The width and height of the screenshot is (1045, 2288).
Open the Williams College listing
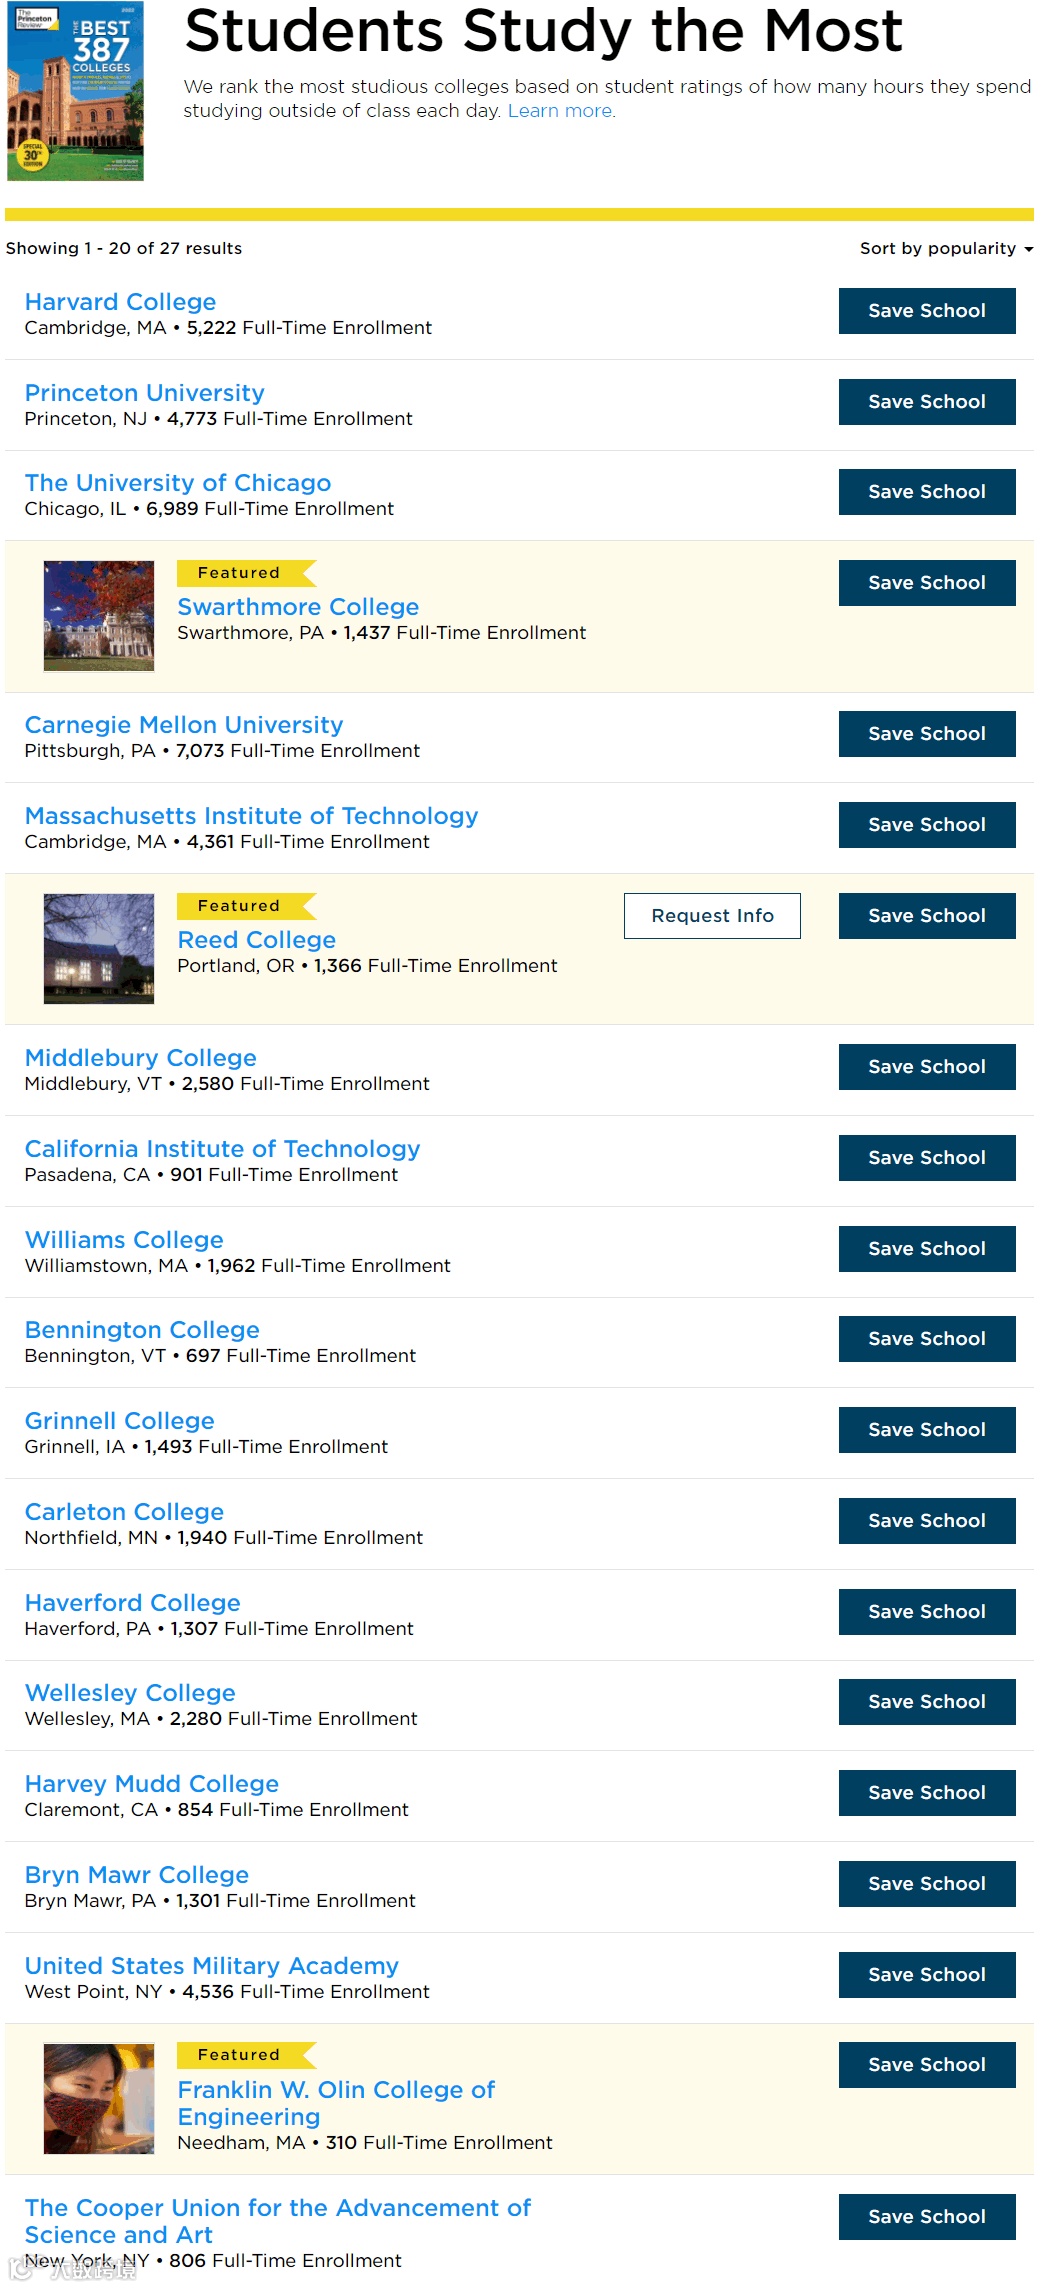click(x=124, y=1240)
